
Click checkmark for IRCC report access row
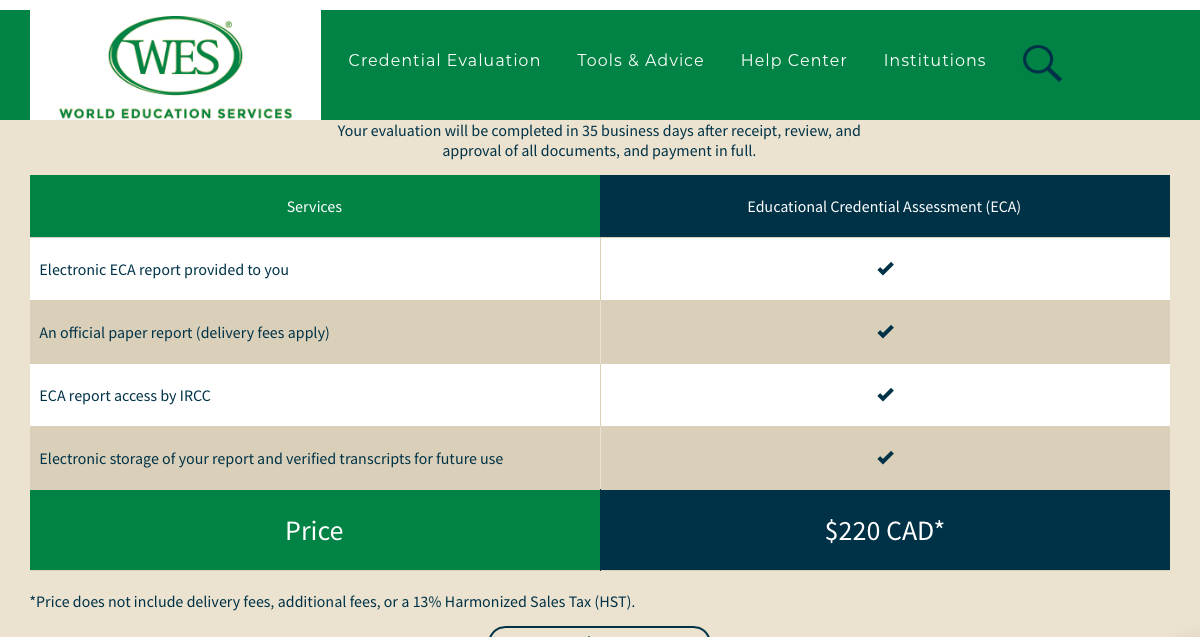tap(885, 394)
